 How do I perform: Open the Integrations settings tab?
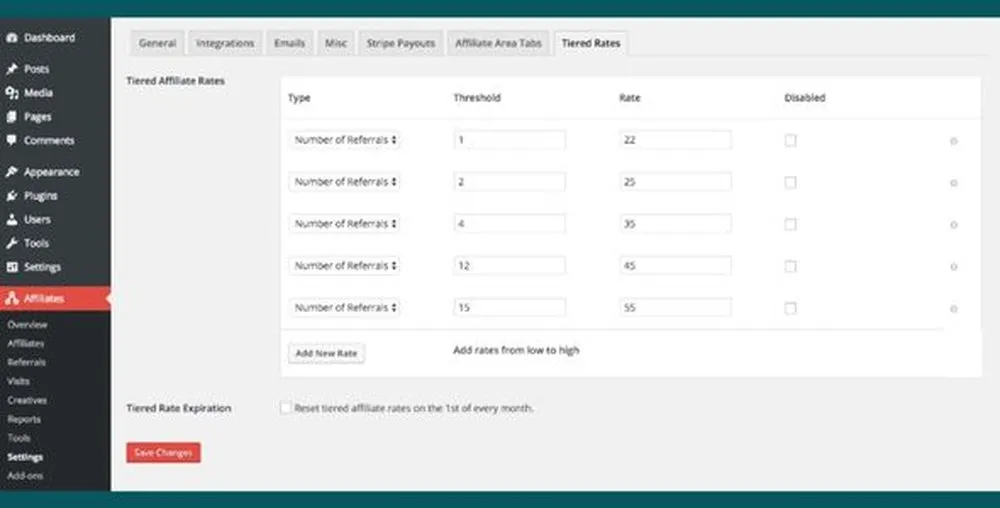tap(225, 44)
